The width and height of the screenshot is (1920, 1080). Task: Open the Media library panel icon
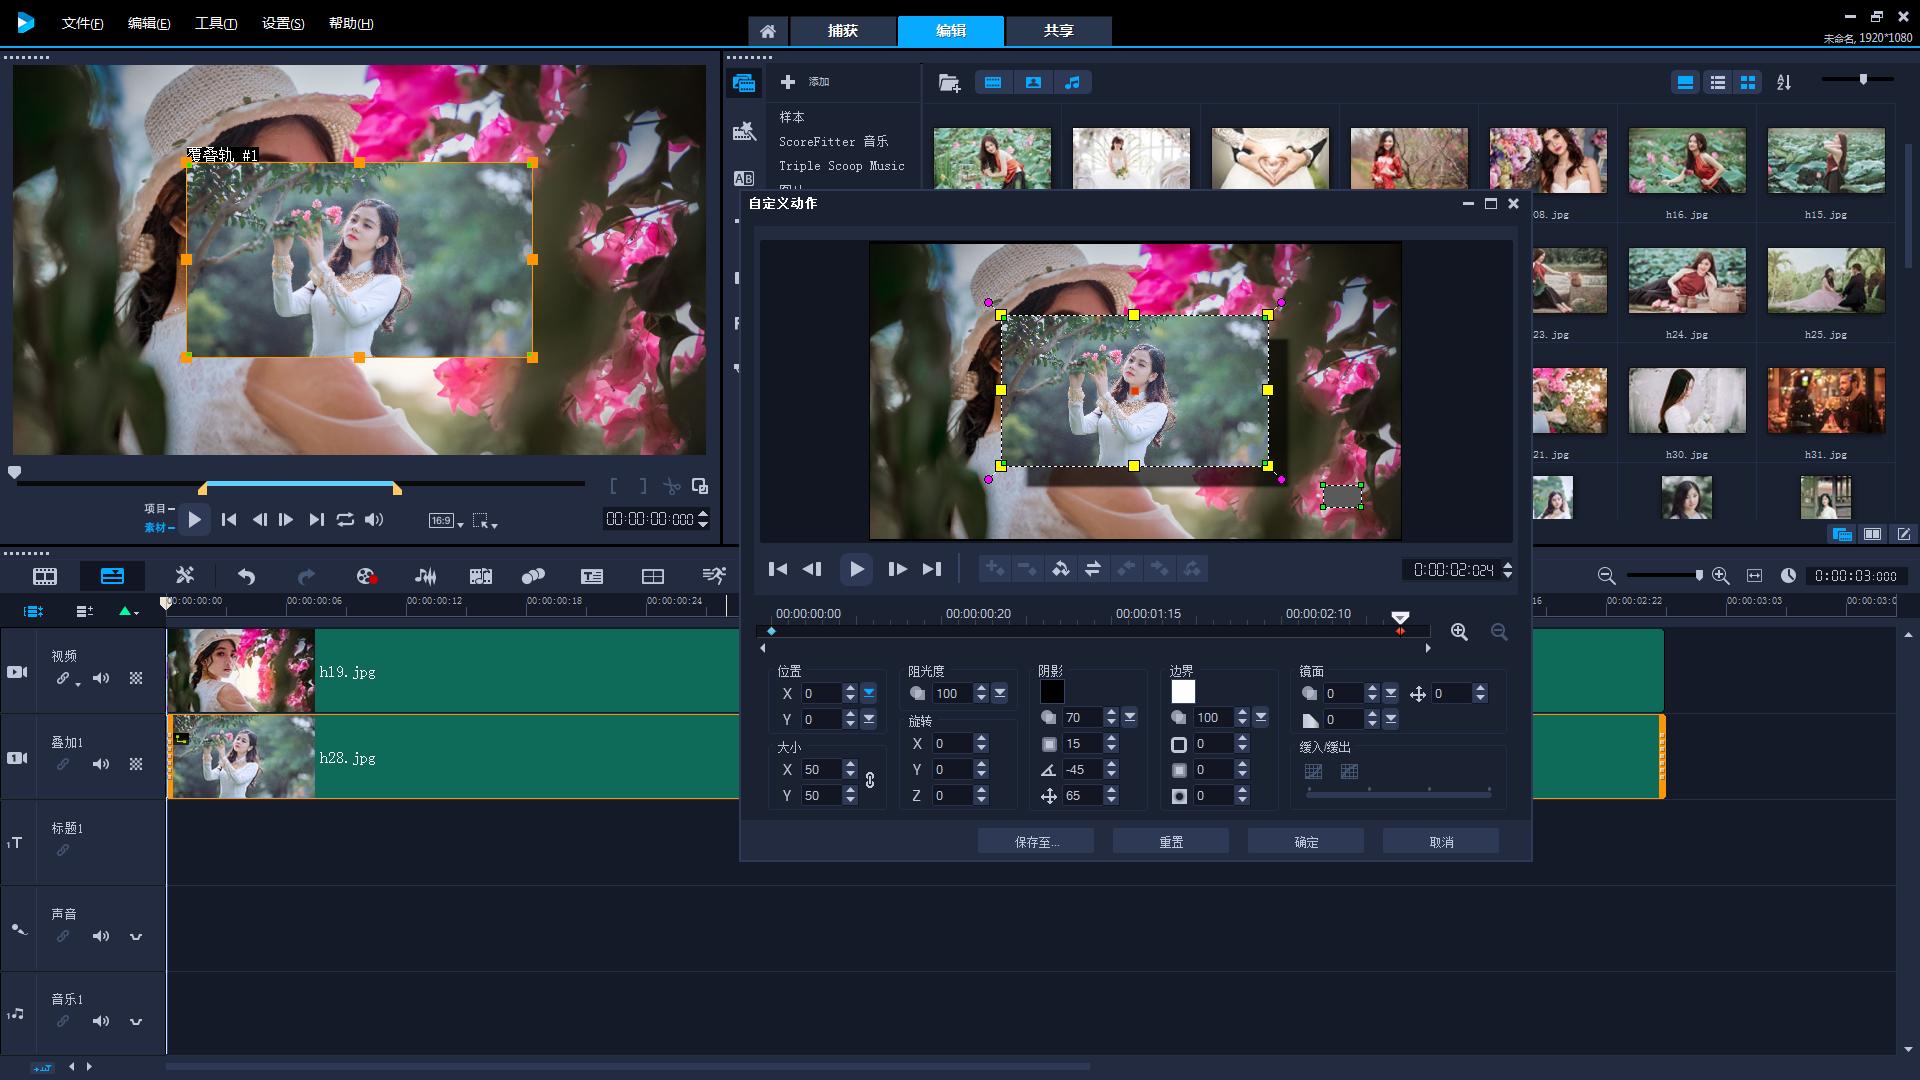tap(743, 83)
